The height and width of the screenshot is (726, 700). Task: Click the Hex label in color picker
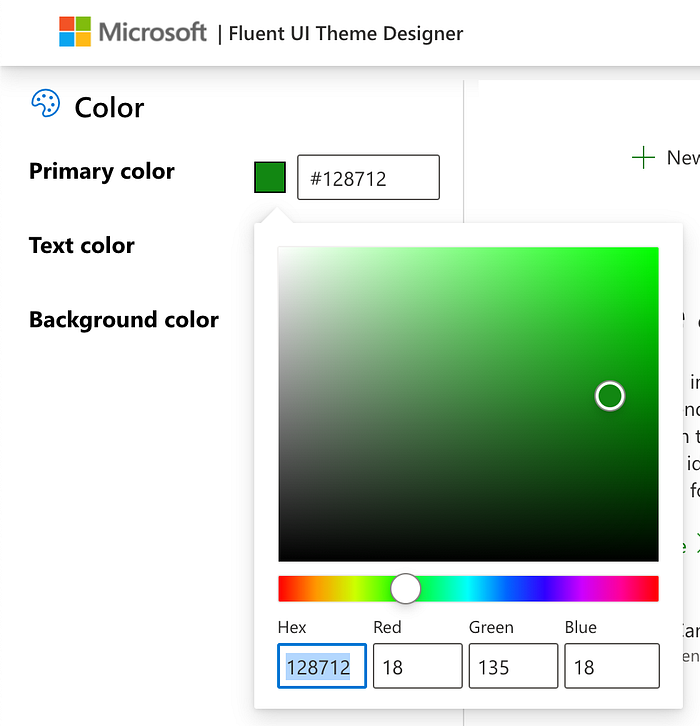[292, 627]
